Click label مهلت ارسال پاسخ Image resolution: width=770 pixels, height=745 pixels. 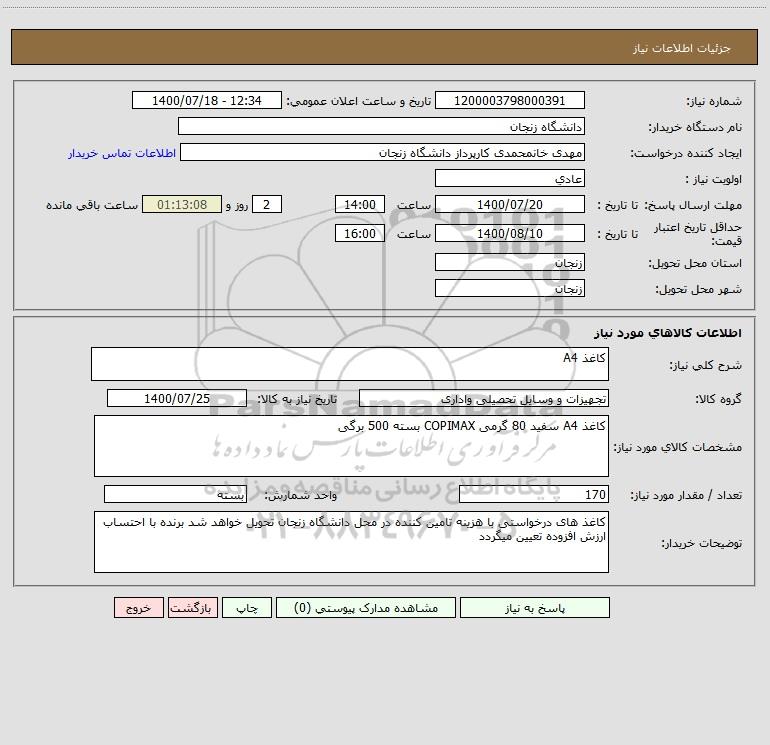click(x=693, y=205)
